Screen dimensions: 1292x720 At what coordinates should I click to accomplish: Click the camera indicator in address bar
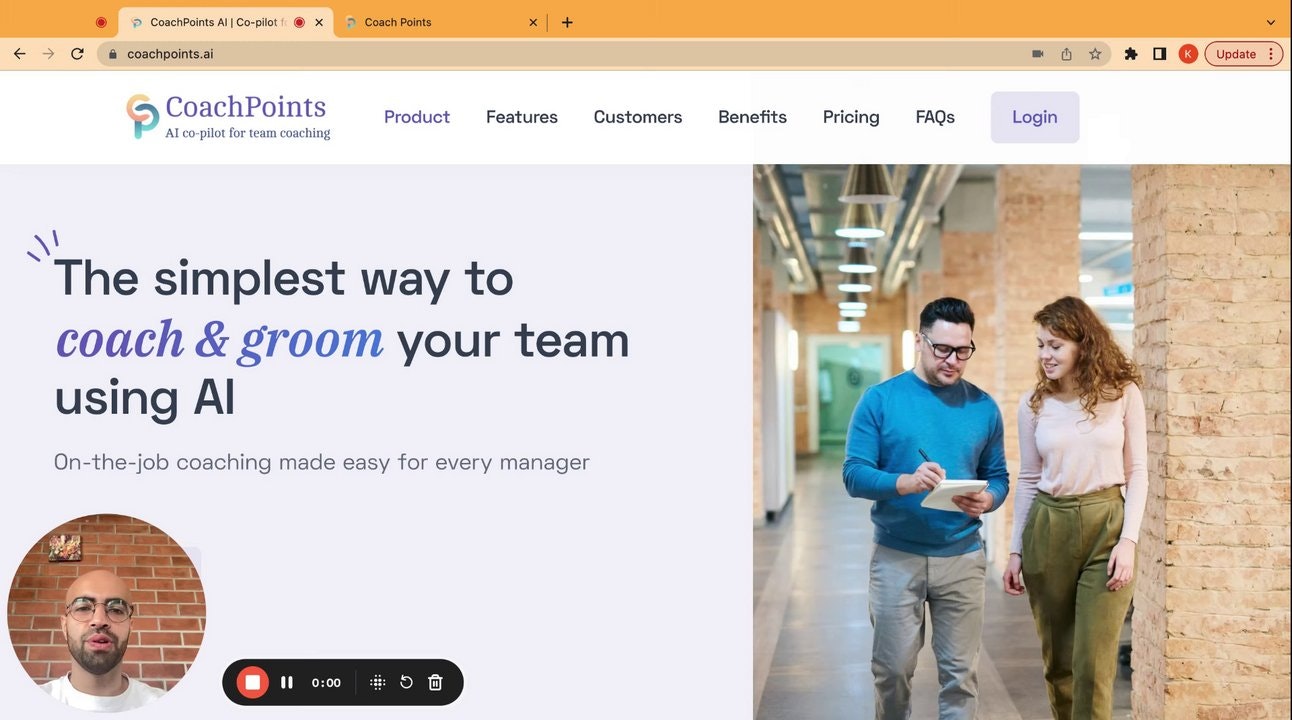(1038, 54)
